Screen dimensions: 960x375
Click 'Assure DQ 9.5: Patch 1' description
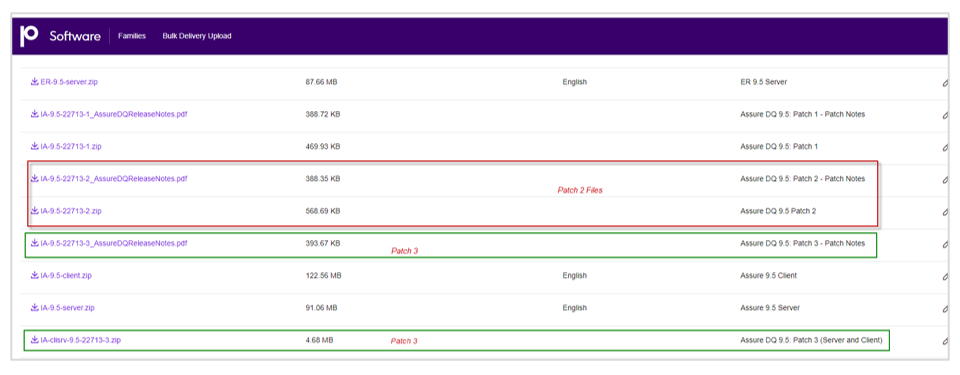[x=779, y=146]
